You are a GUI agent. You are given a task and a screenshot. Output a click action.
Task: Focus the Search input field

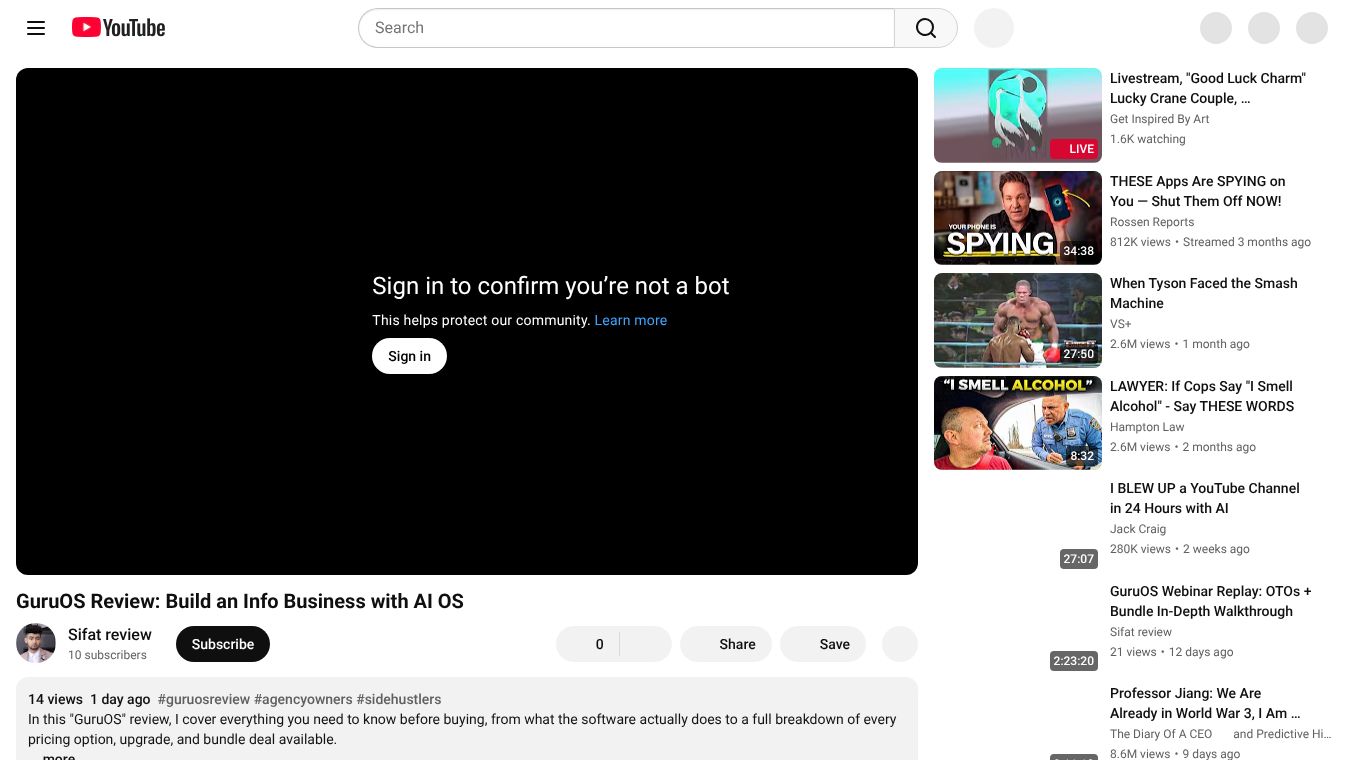click(626, 28)
